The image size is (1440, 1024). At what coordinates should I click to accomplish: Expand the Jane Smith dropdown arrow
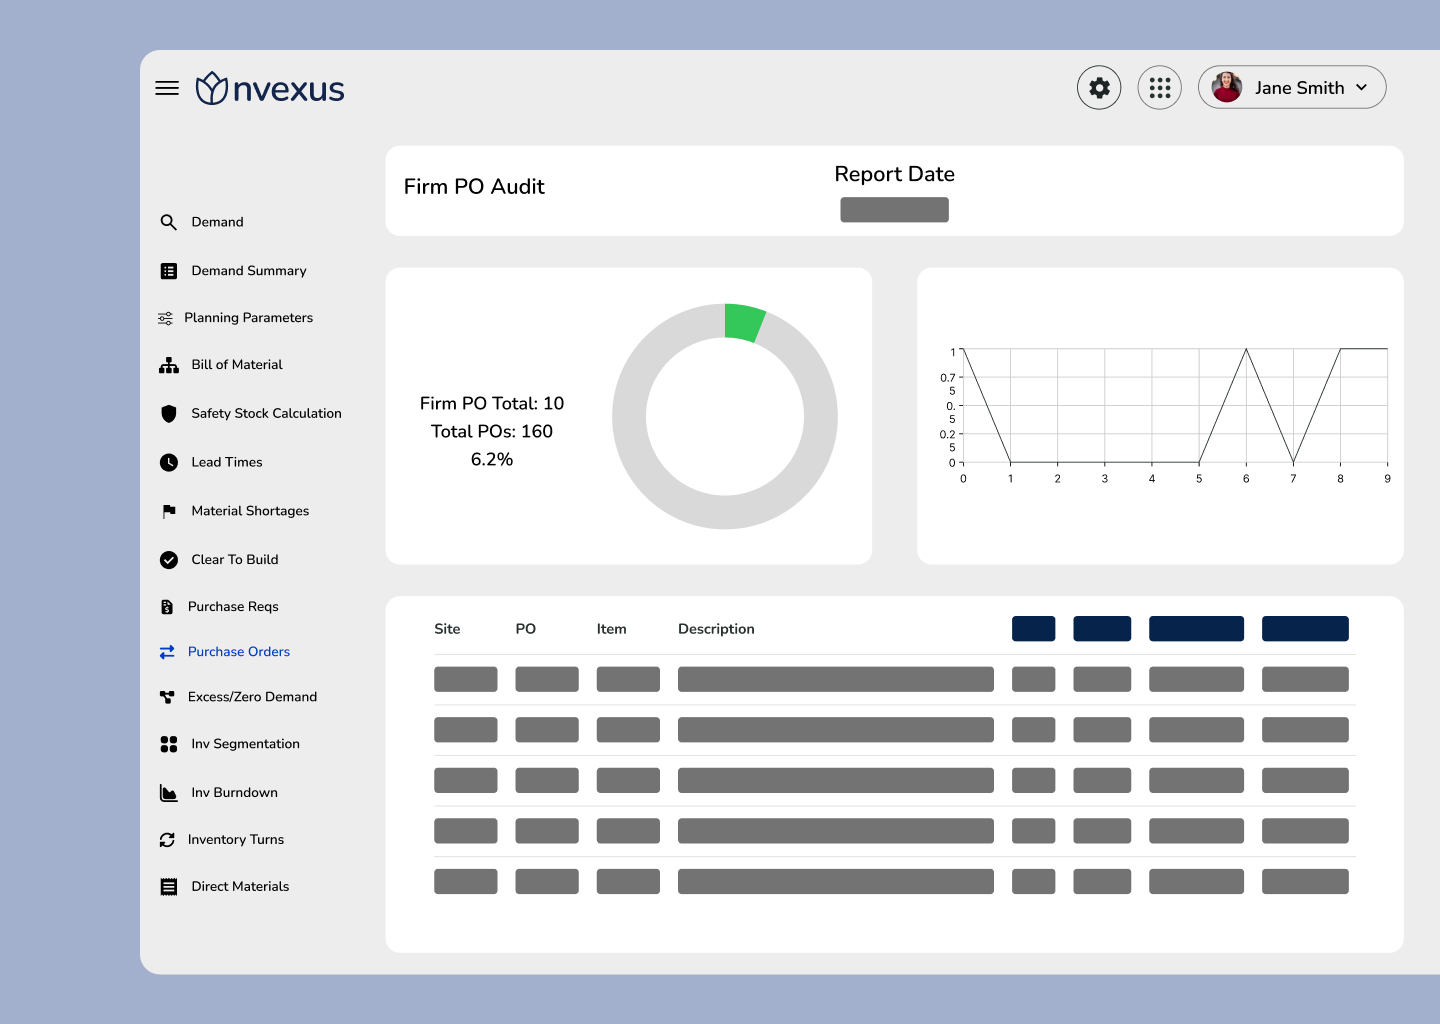(1362, 88)
